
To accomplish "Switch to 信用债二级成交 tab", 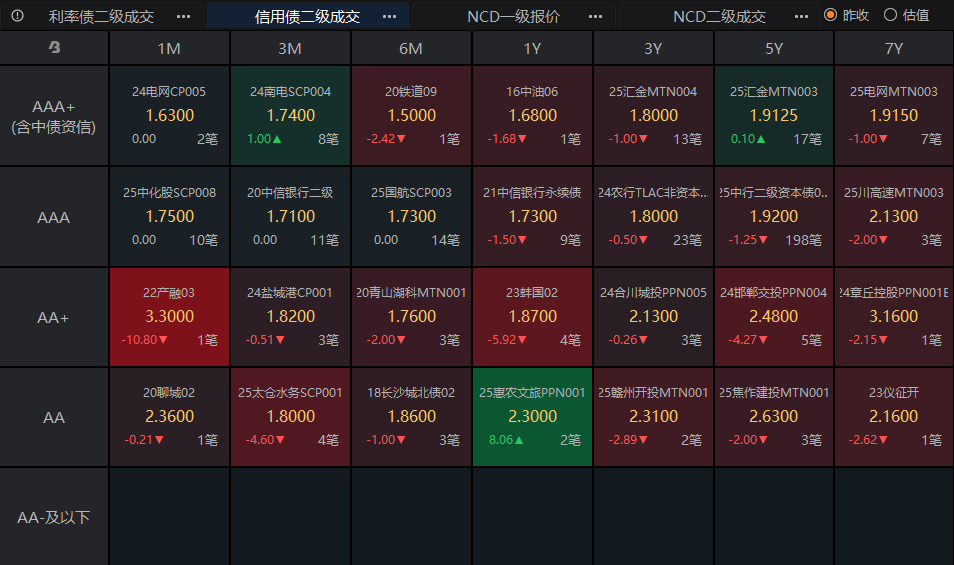I will coord(307,16).
